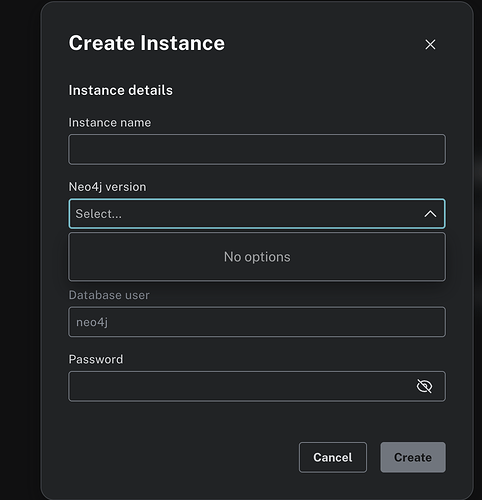Click the "Instance details" section heading
This screenshot has height=500, width=482.
(121, 90)
